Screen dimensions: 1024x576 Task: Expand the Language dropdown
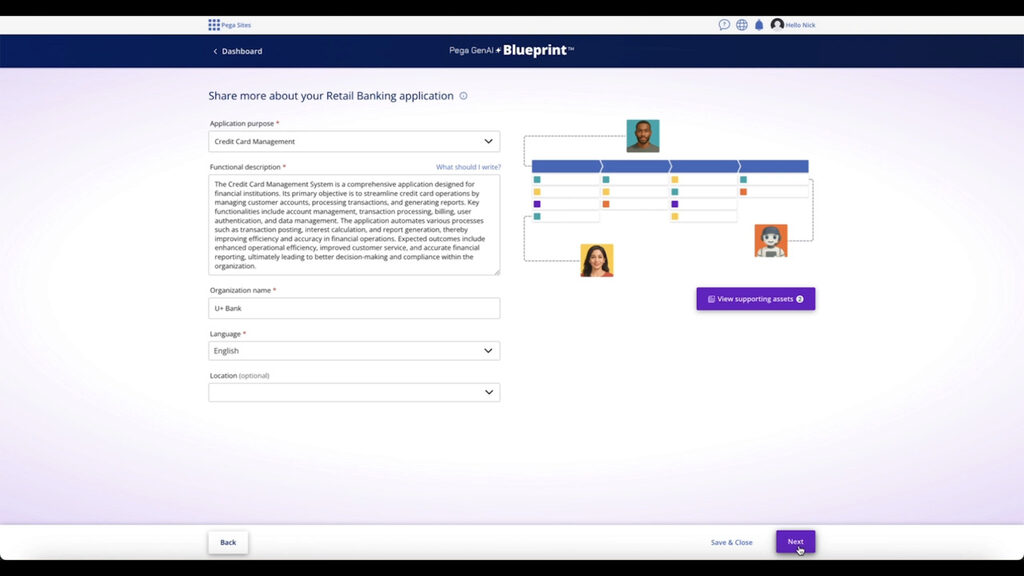click(x=488, y=351)
